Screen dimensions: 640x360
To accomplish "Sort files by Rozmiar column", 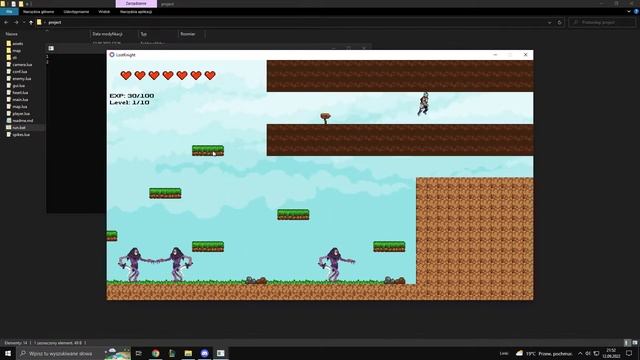I will coord(188,34).
